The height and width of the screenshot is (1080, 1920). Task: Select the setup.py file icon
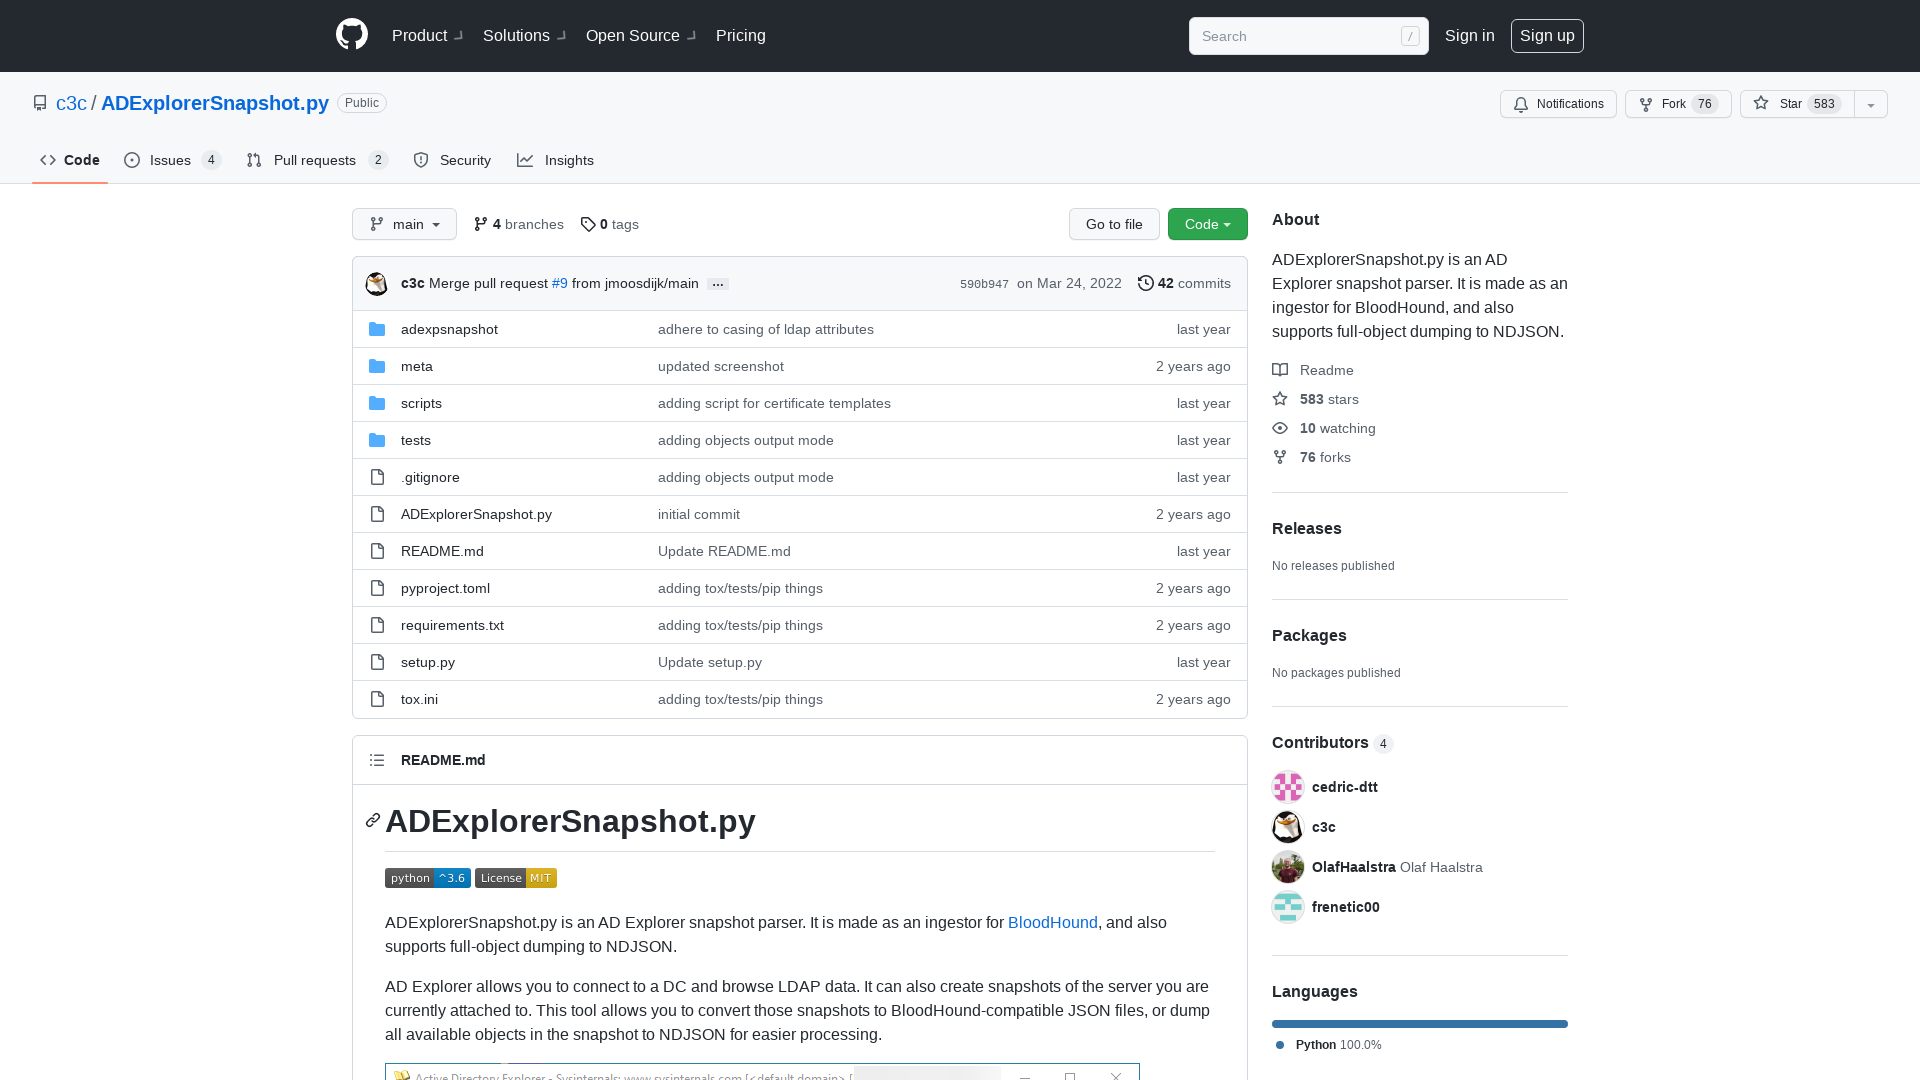pyautogui.click(x=377, y=662)
